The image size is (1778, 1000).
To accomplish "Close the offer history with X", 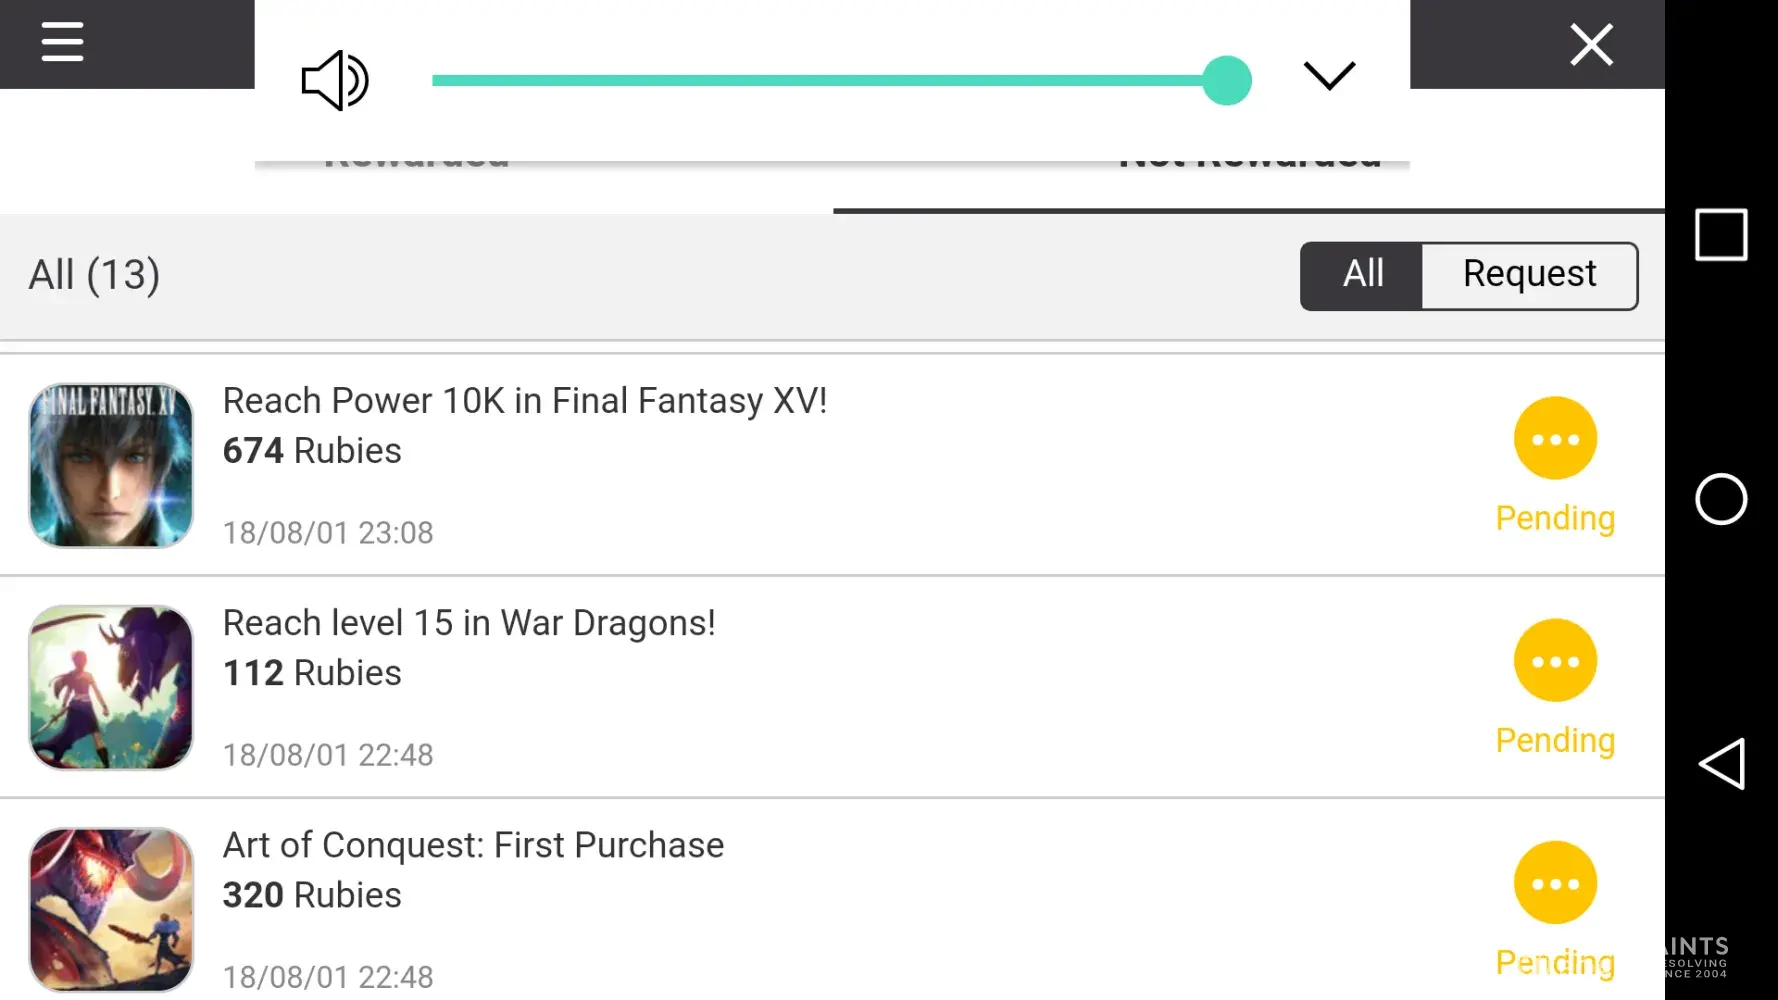I will click(x=1591, y=45).
